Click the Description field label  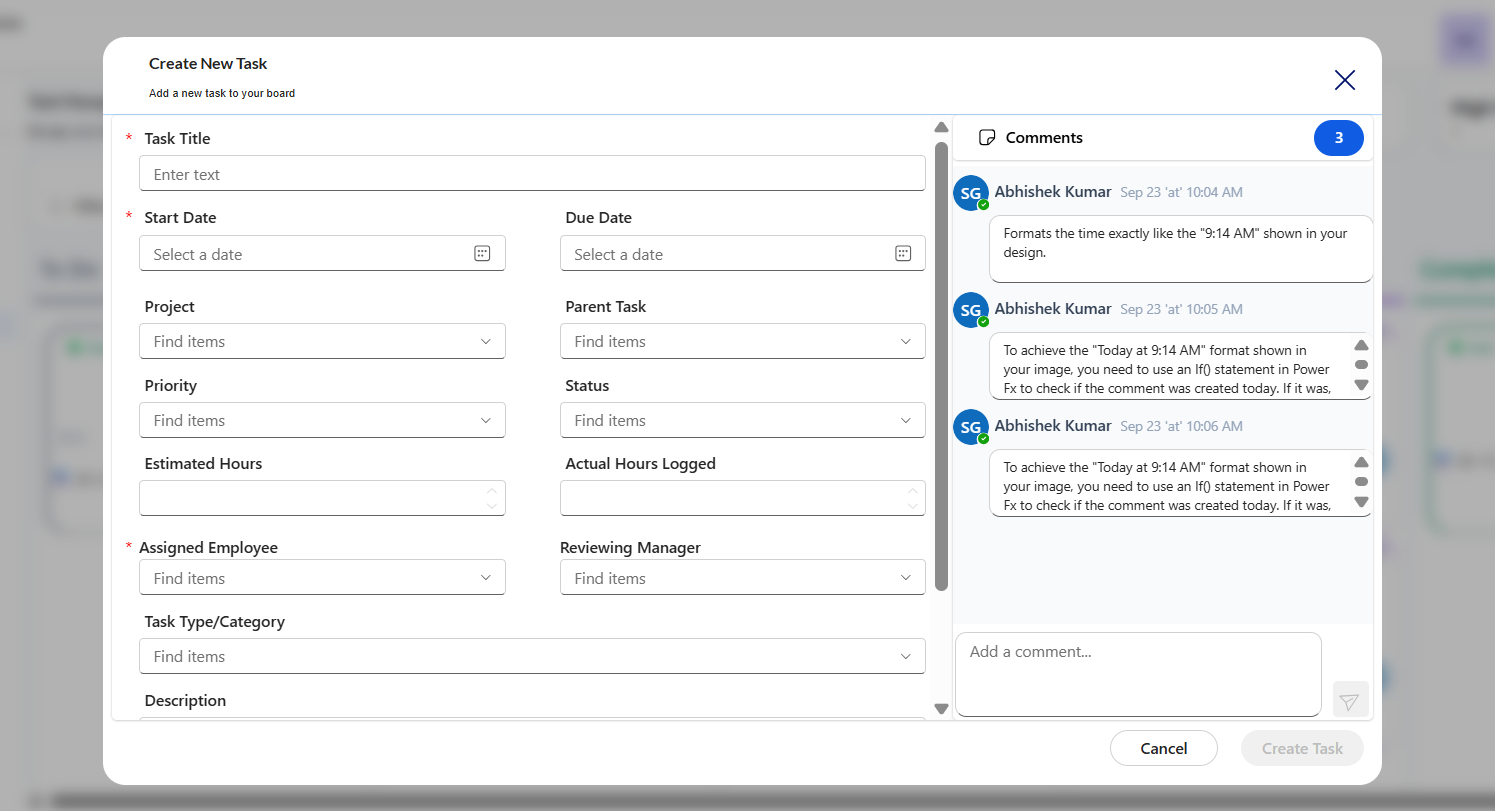tap(185, 700)
